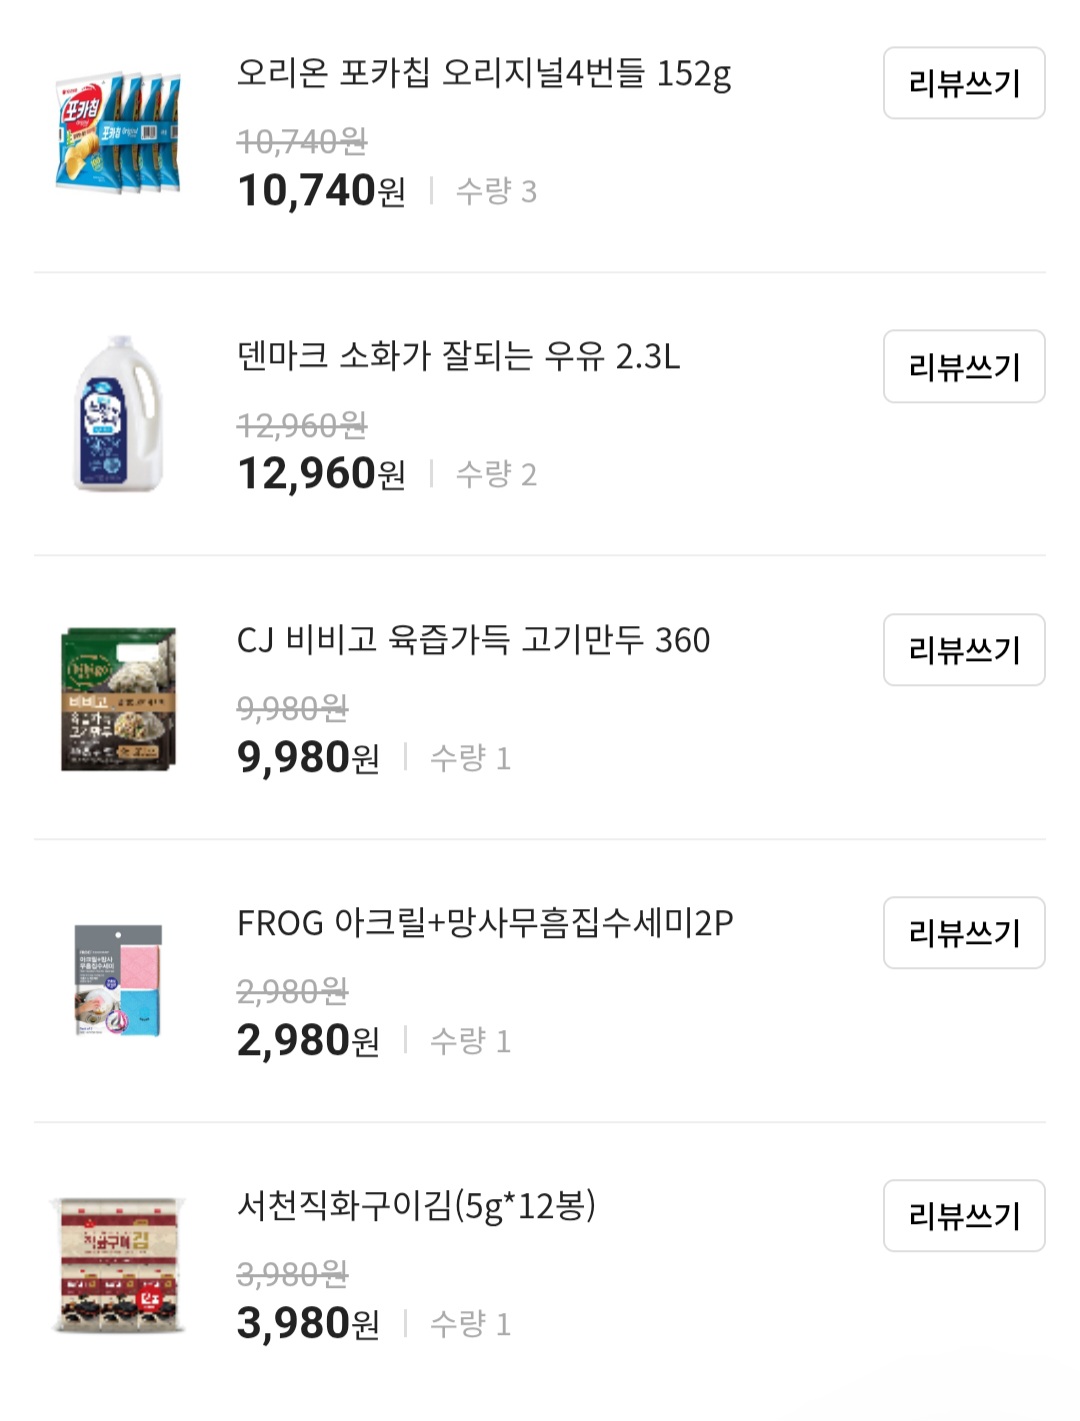Open the 오리온 포카칩 오리지널4번들 152g title
This screenshot has width=1080, height=1421.
[484, 74]
